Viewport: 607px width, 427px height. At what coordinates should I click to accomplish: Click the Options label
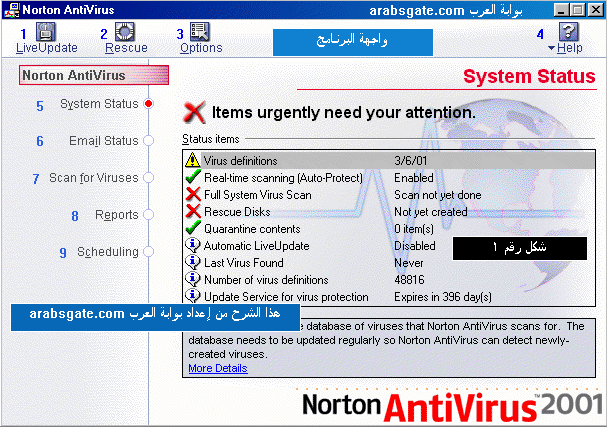201,48
